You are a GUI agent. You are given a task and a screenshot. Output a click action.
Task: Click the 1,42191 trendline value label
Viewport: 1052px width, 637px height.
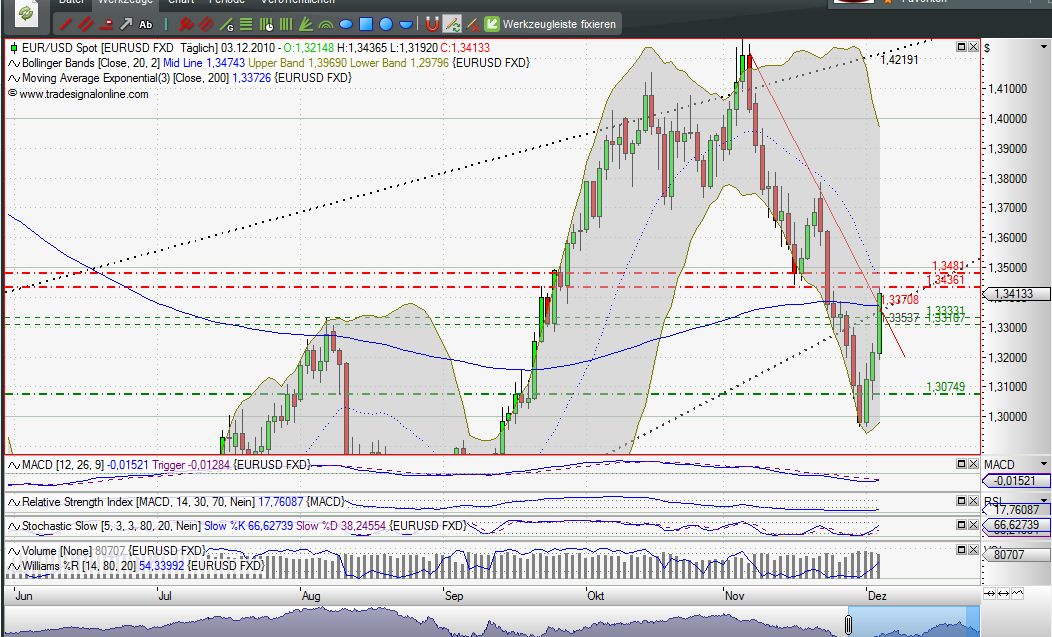coord(899,59)
